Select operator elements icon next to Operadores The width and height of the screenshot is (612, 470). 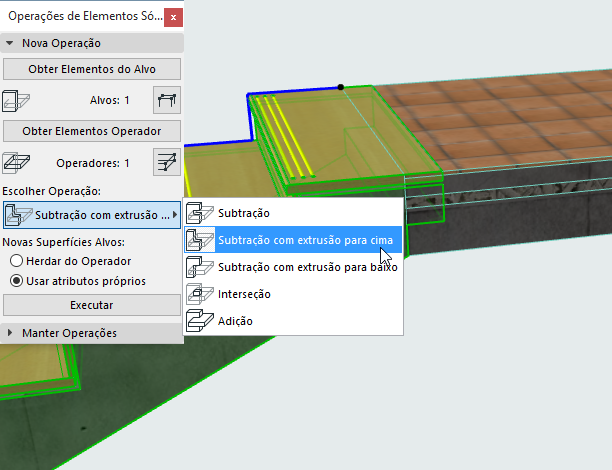point(167,162)
